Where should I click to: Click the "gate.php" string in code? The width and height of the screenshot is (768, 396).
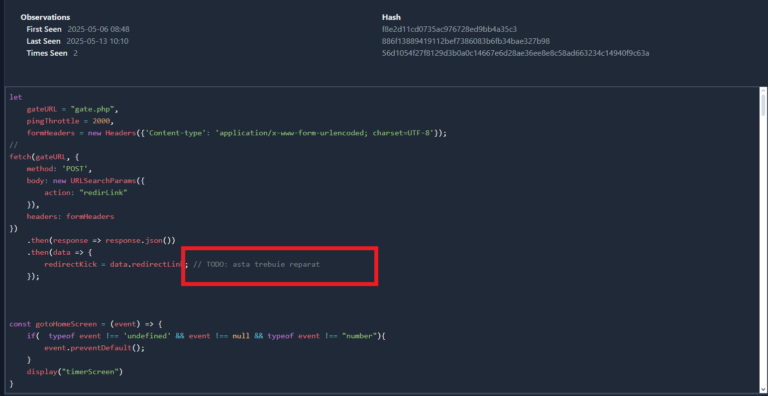(x=94, y=109)
